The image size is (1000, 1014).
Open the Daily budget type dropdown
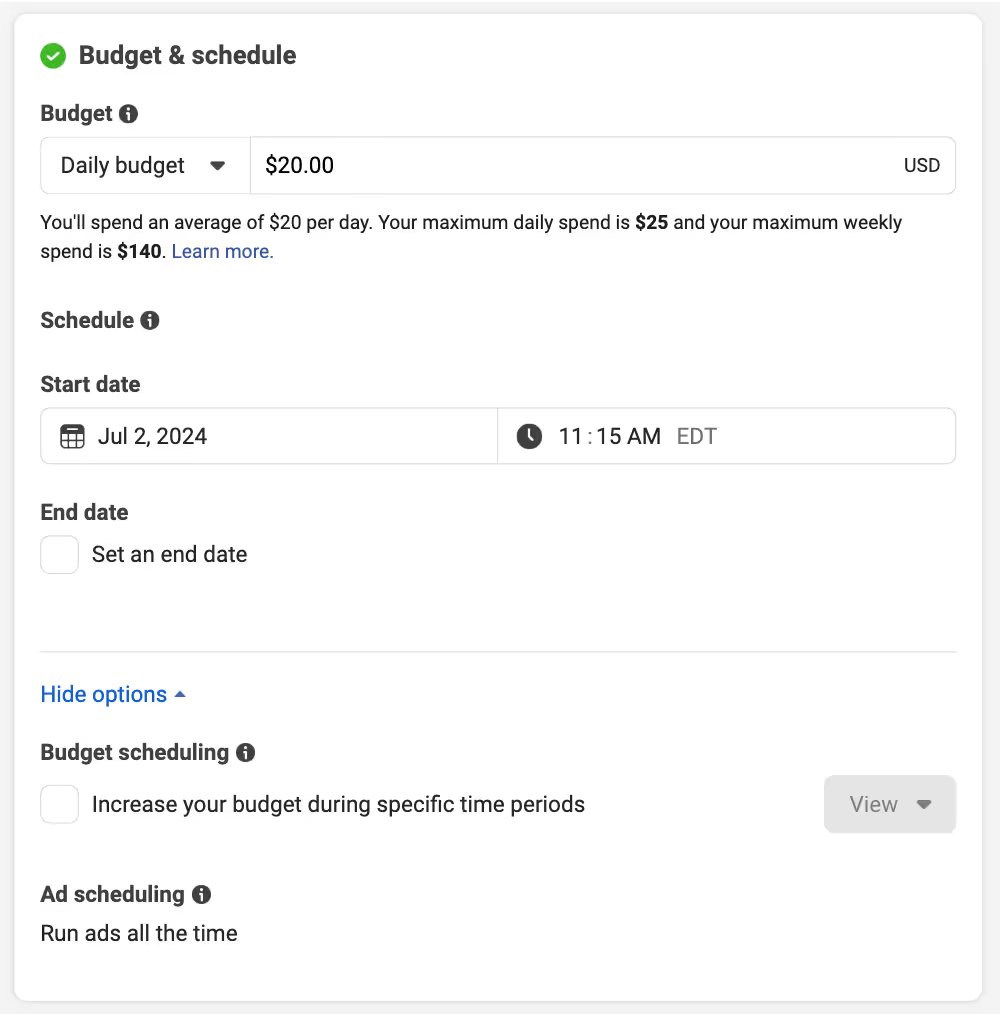pyautogui.click(x=145, y=166)
